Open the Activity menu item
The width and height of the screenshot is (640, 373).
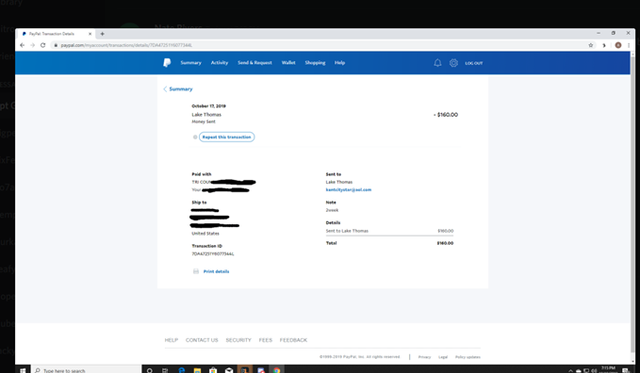[219, 63]
